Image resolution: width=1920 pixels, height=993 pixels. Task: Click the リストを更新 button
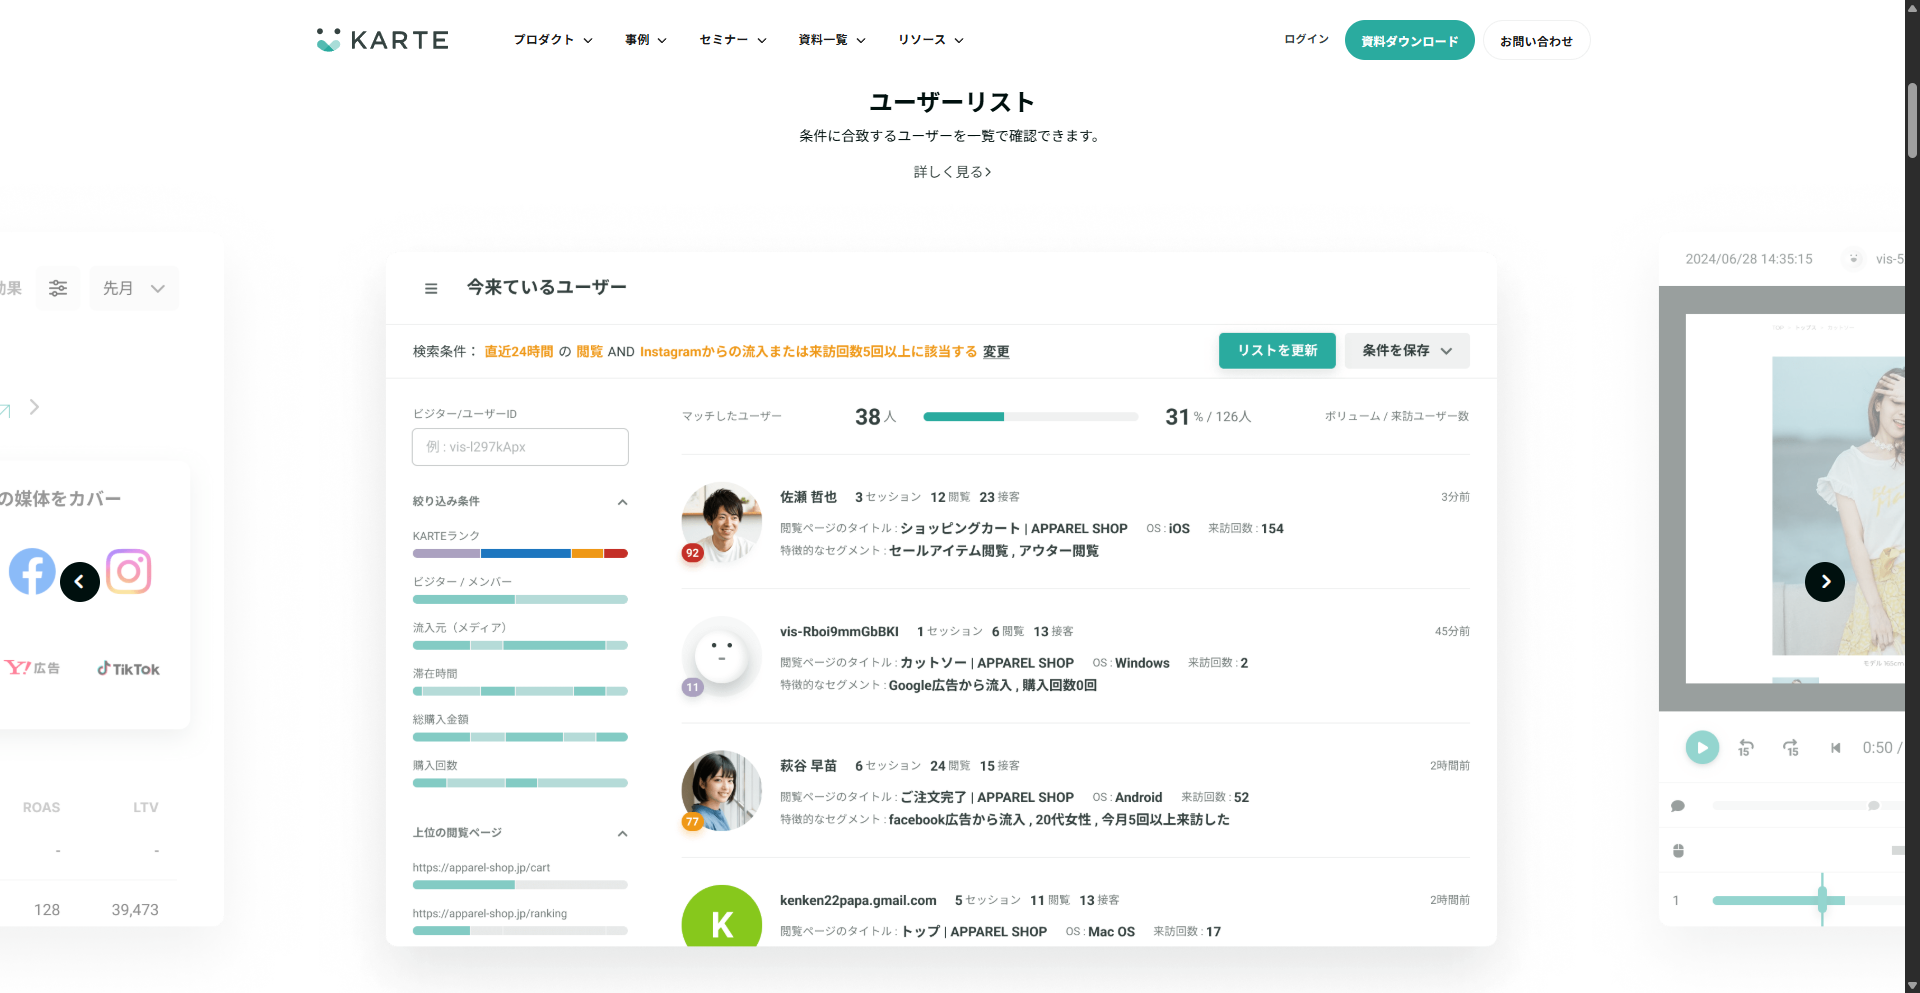pyautogui.click(x=1277, y=351)
